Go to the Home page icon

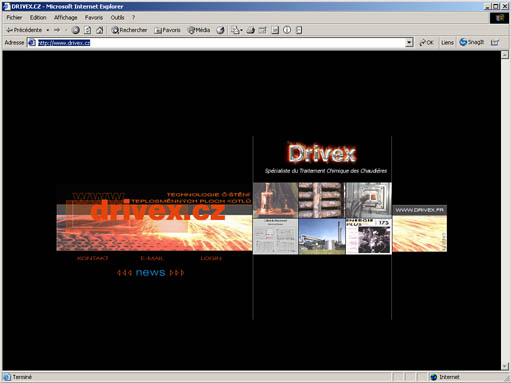(99, 30)
